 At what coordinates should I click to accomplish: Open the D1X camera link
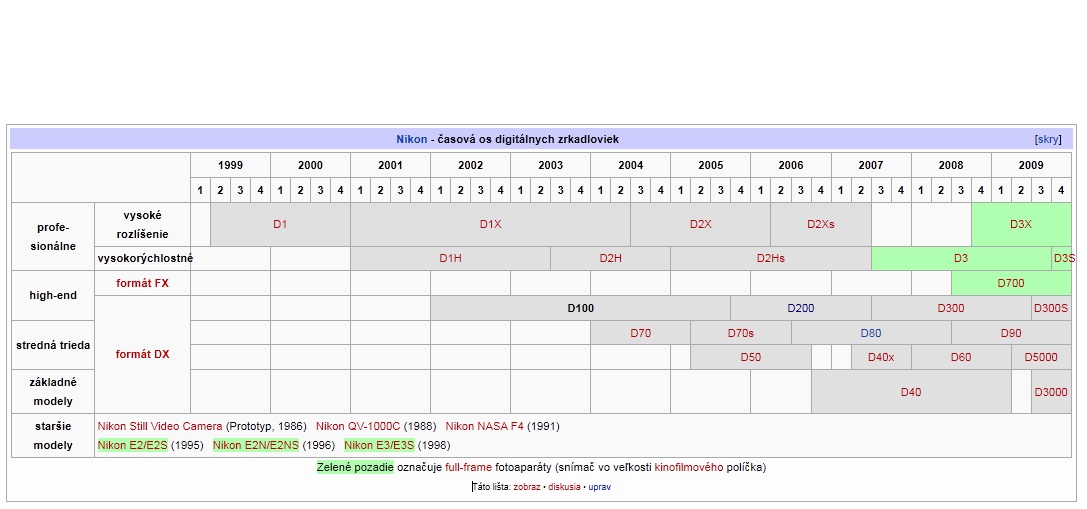click(x=490, y=225)
